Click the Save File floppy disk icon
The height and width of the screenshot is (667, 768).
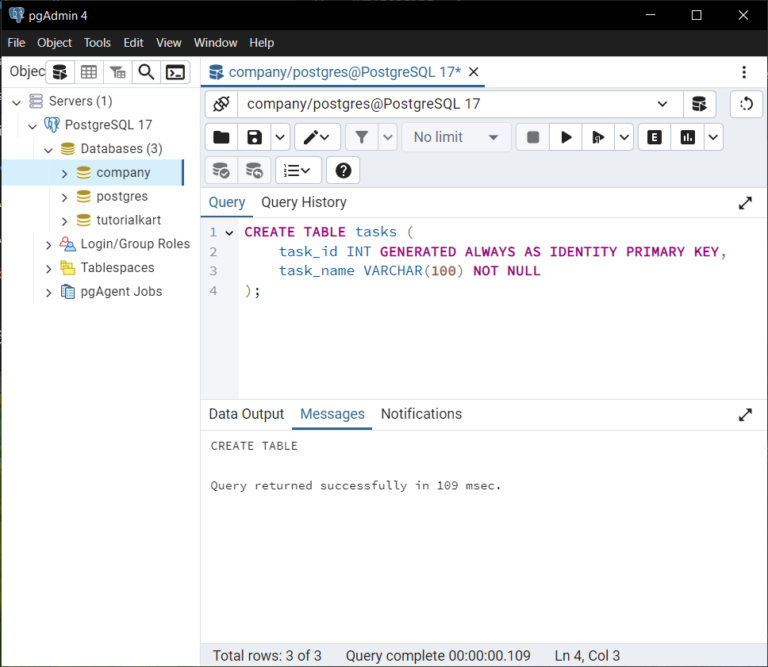tap(254, 137)
